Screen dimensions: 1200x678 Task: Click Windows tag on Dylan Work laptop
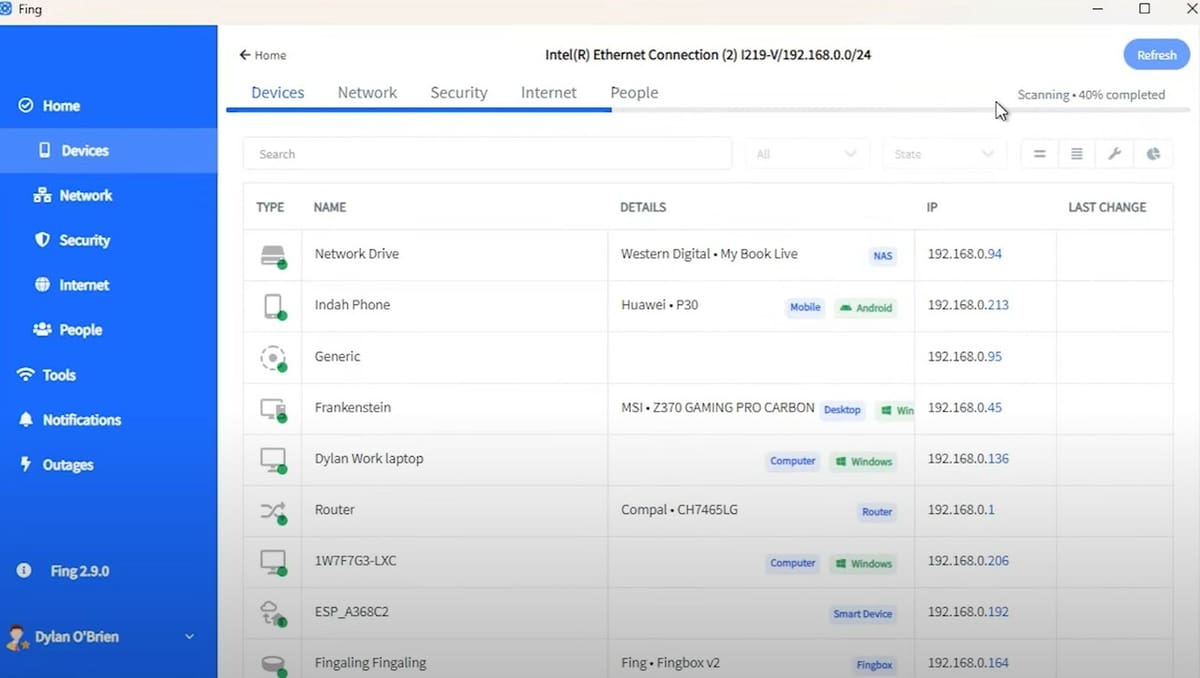tap(863, 461)
